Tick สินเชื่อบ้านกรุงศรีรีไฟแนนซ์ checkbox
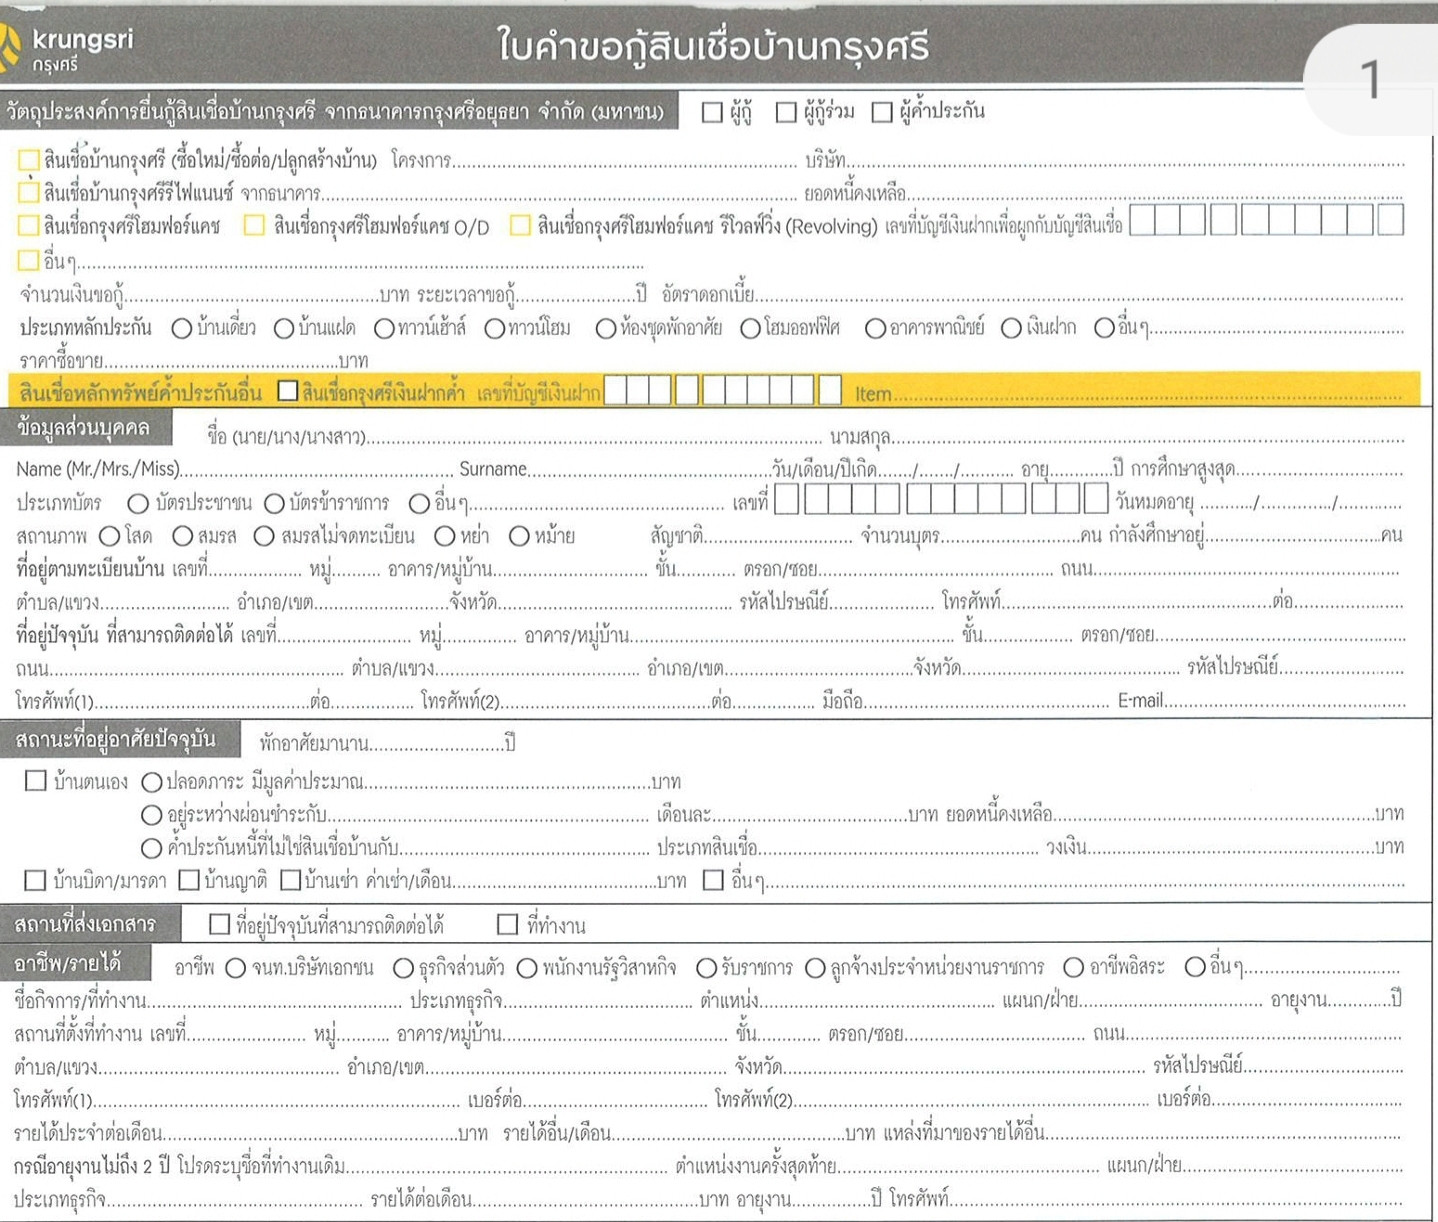The image size is (1438, 1222). (29, 192)
